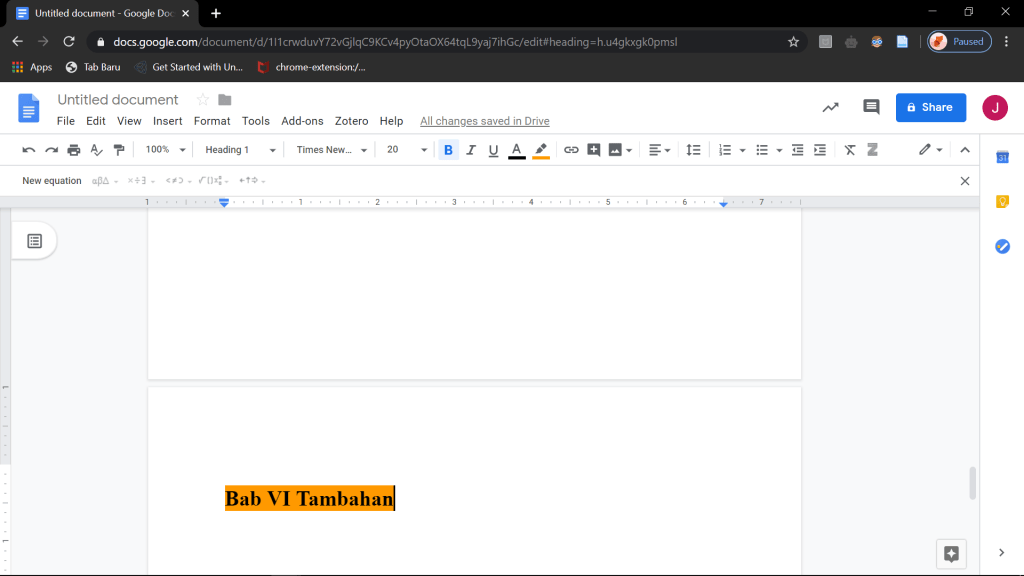
Task: Toggle Bold formatting
Action: point(448,150)
